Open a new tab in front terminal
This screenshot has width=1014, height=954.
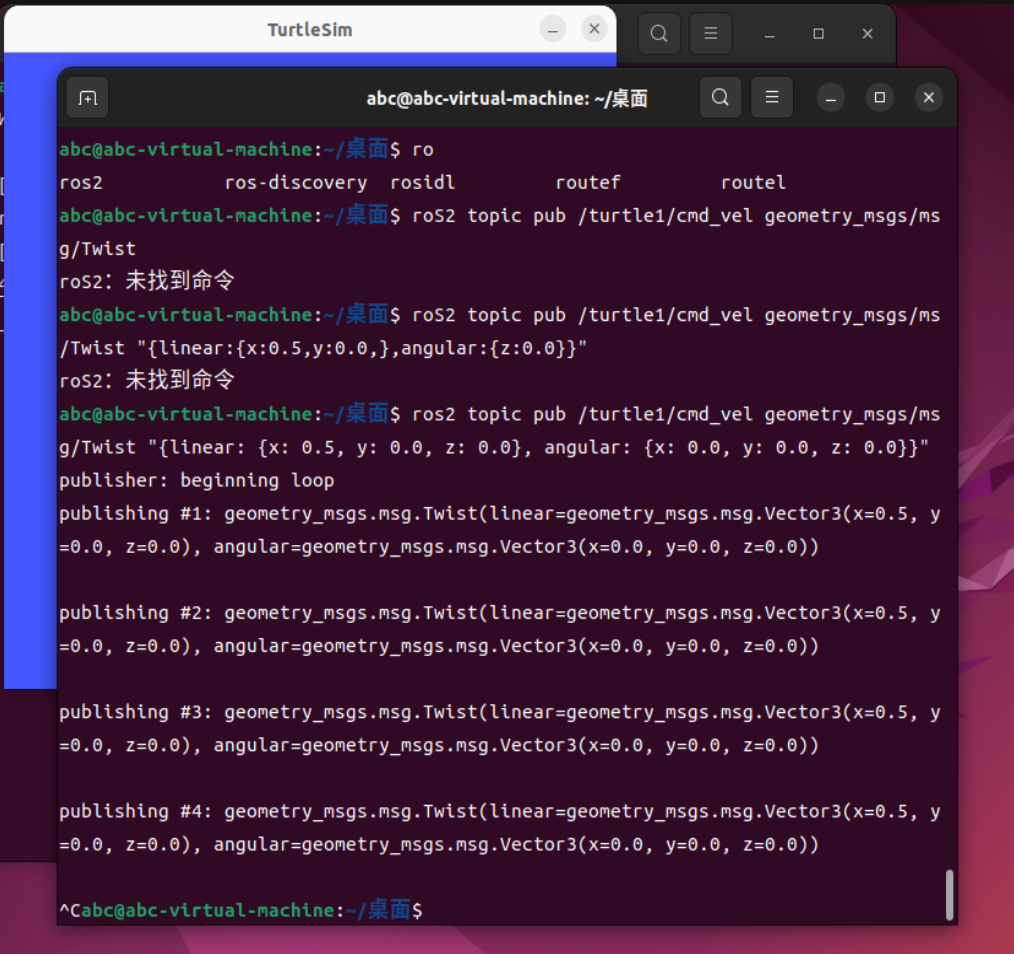coord(87,98)
